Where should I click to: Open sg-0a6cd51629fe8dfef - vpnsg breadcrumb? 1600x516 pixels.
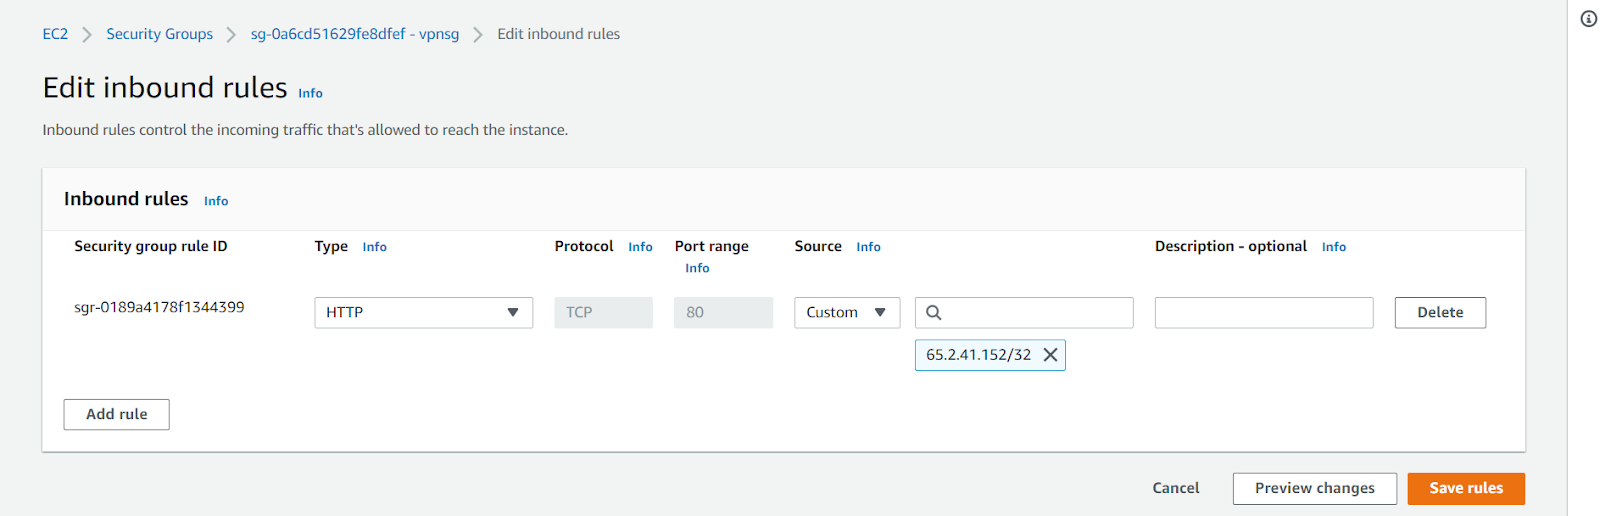click(x=355, y=34)
